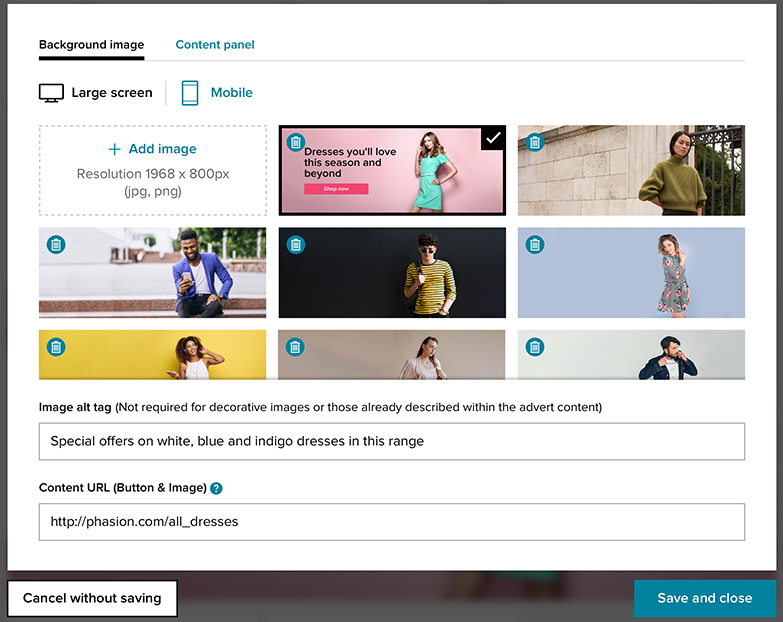Delete the floral dress woman image
Image resolution: width=783 pixels, height=622 pixels.
[x=535, y=245]
